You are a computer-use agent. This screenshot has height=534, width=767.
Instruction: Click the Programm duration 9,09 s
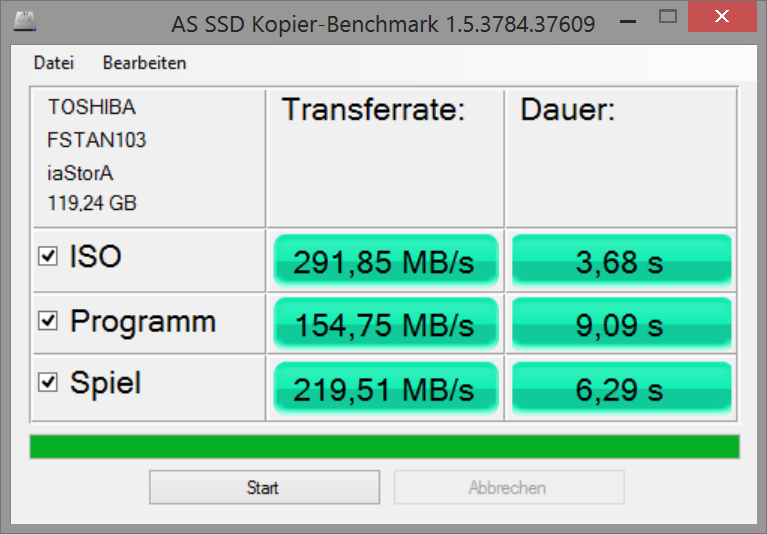621,324
